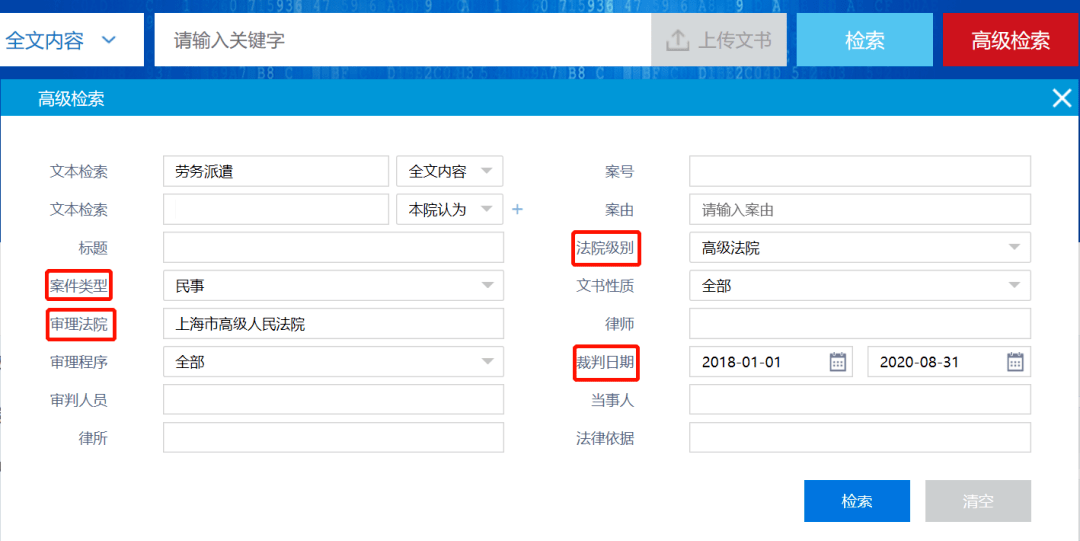This screenshot has width=1080, height=541.
Task: Expand the 全文内容 dropdown in top search bar
Action: (x=62, y=40)
